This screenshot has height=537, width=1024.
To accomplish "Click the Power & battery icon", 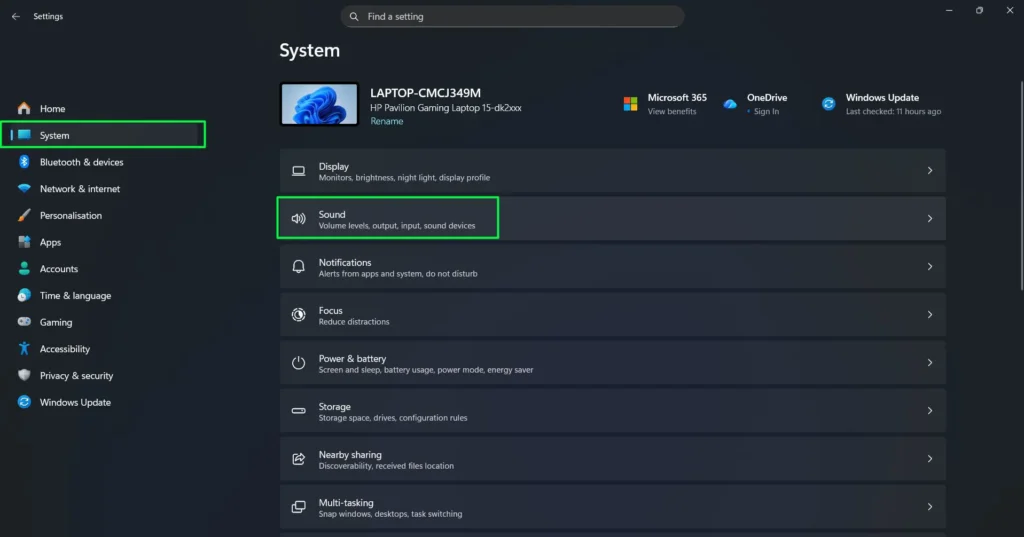I will tap(298, 363).
